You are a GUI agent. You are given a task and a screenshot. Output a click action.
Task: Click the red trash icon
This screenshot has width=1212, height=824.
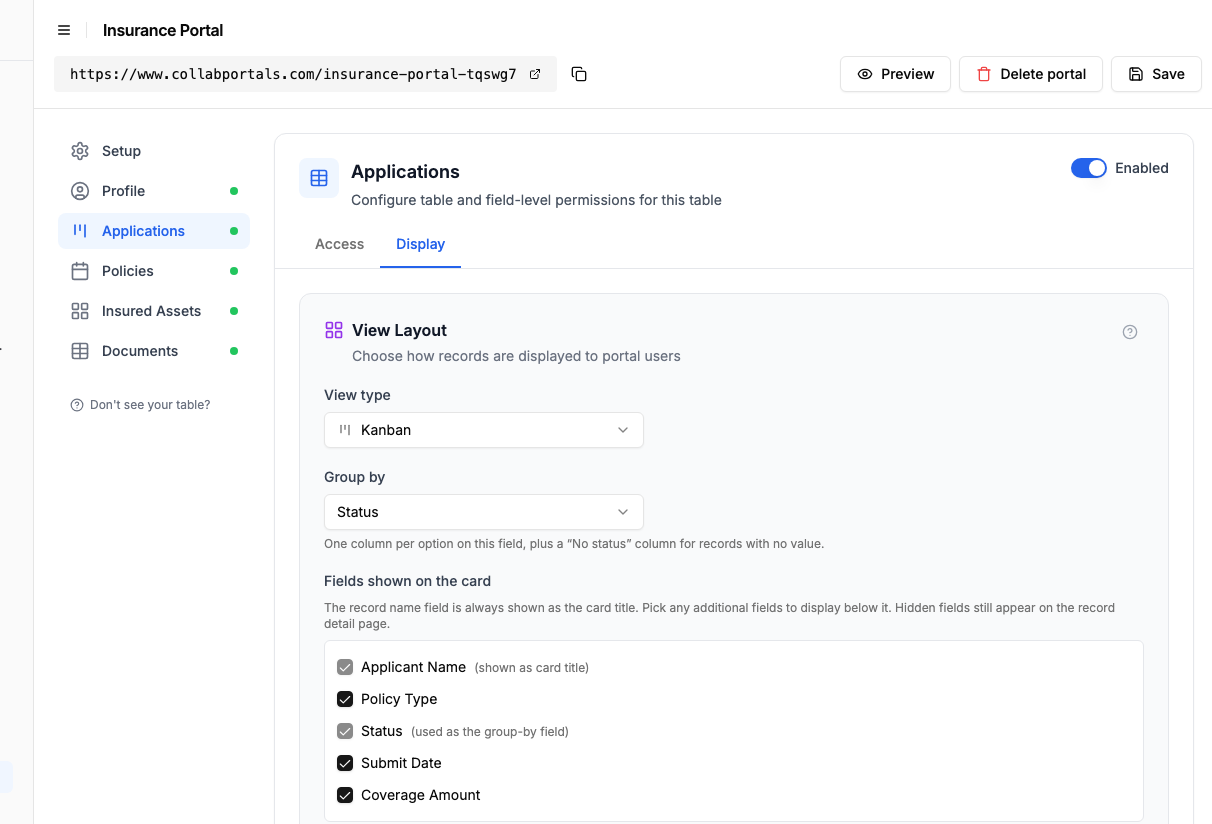point(984,74)
